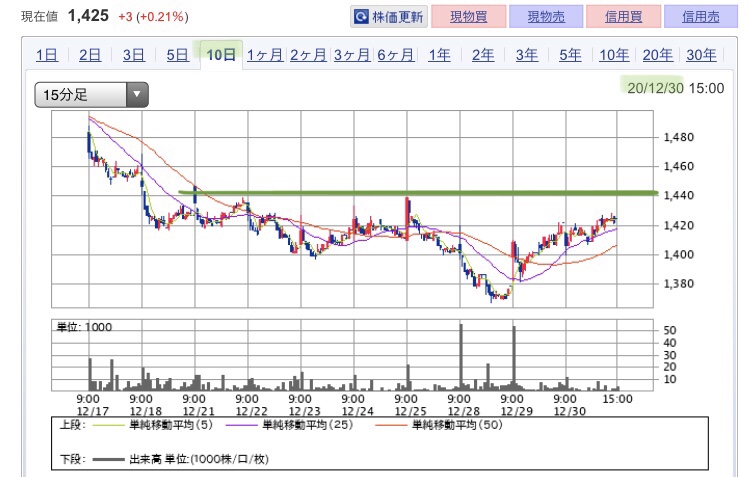Click the 1,380 price axis label

tap(679, 284)
